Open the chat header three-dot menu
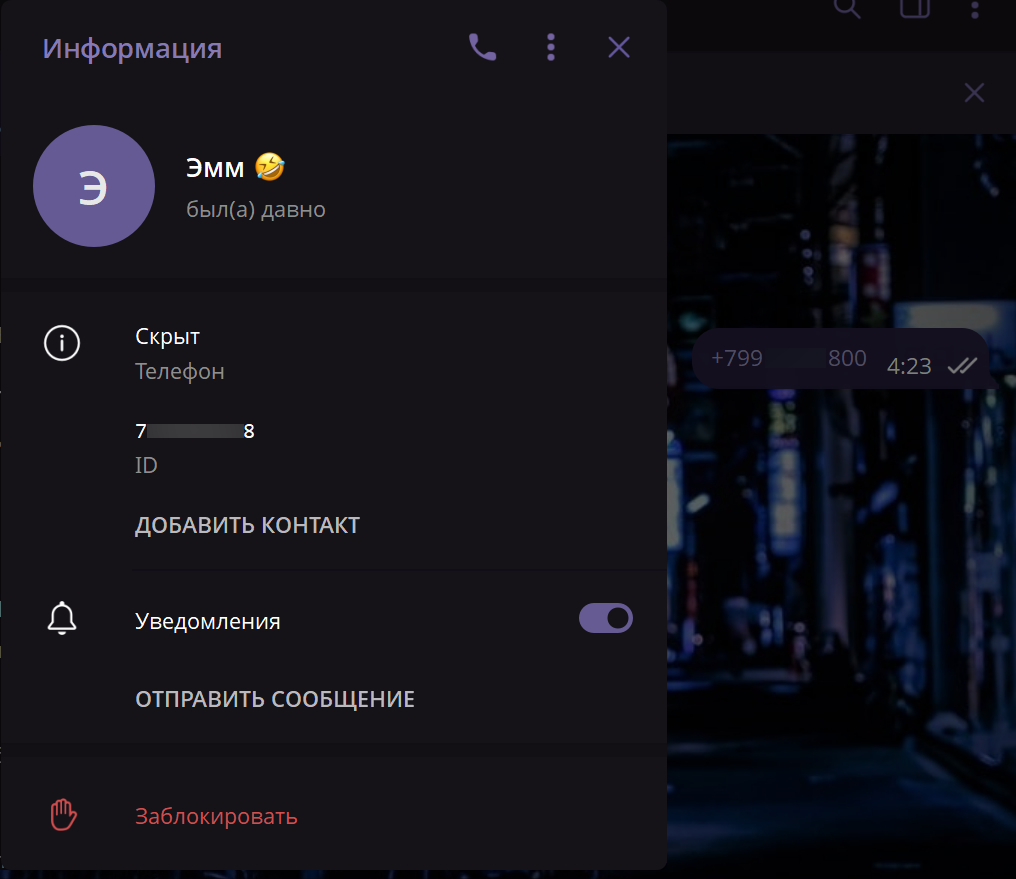The height and width of the screenshot is (879, 1016). pos(975,9)
